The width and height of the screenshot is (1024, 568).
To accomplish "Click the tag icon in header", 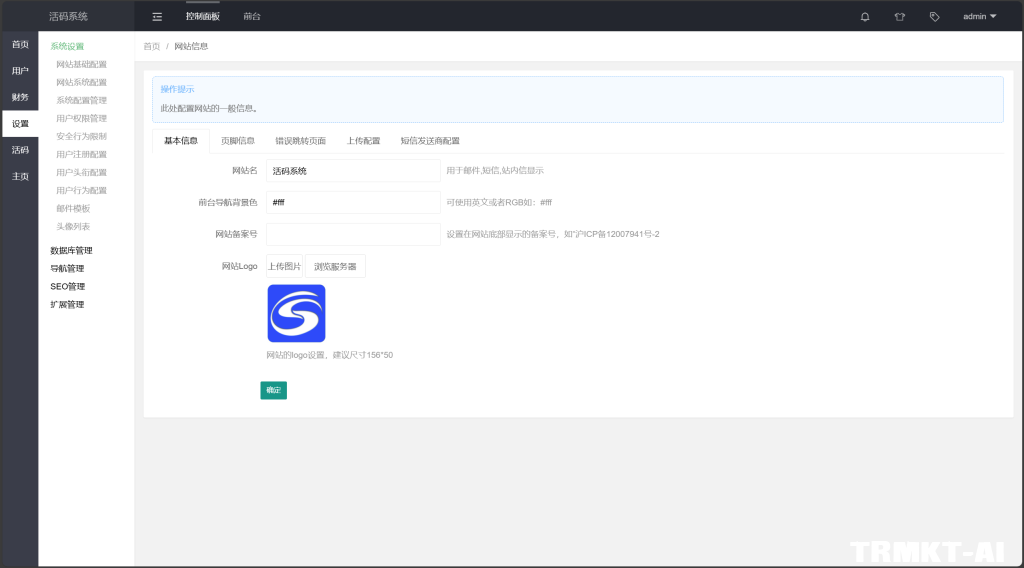I will [934, 16].
